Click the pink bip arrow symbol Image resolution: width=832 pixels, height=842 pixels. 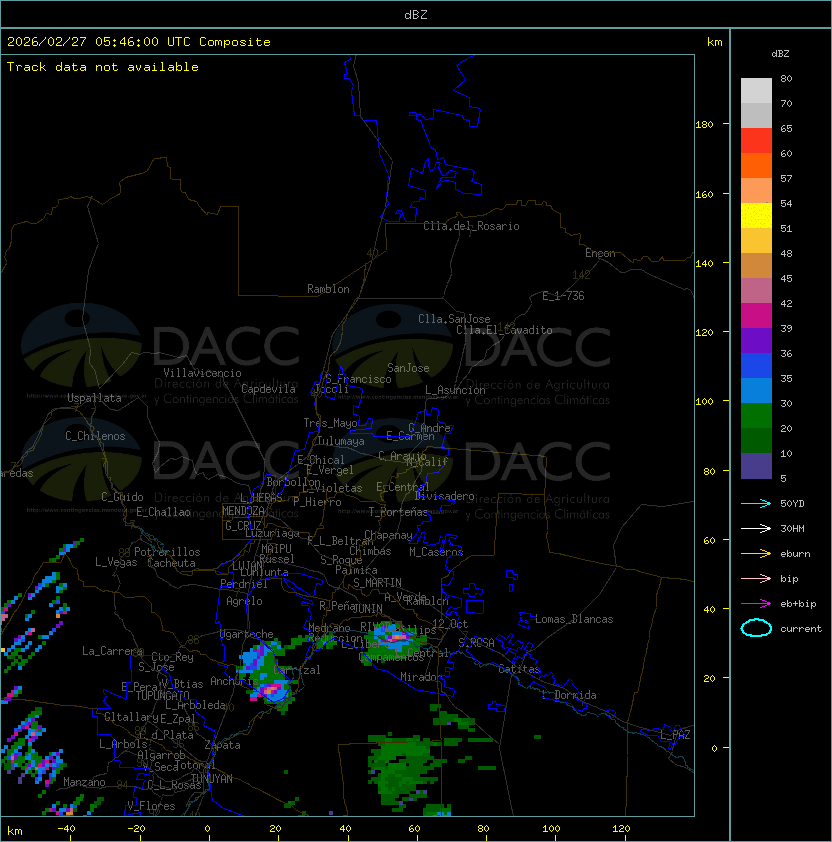click(x=756, y=579)
